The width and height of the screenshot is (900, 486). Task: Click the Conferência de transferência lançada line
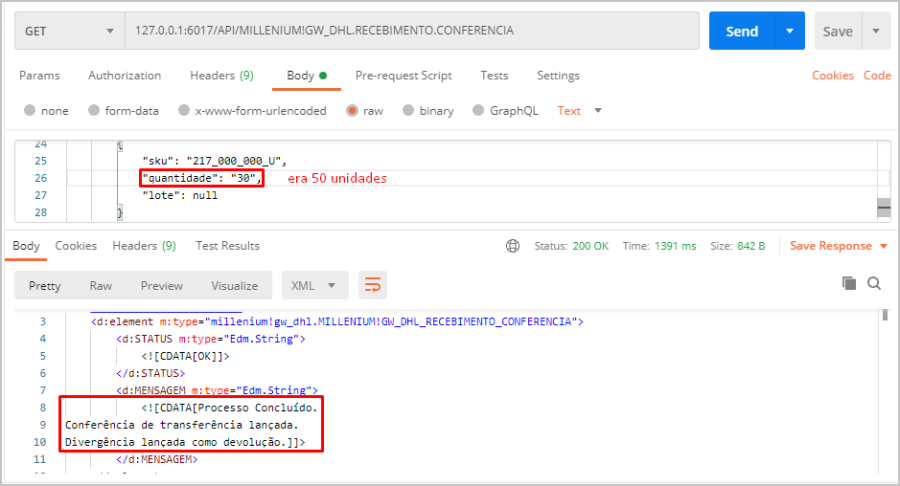point(181,425)
